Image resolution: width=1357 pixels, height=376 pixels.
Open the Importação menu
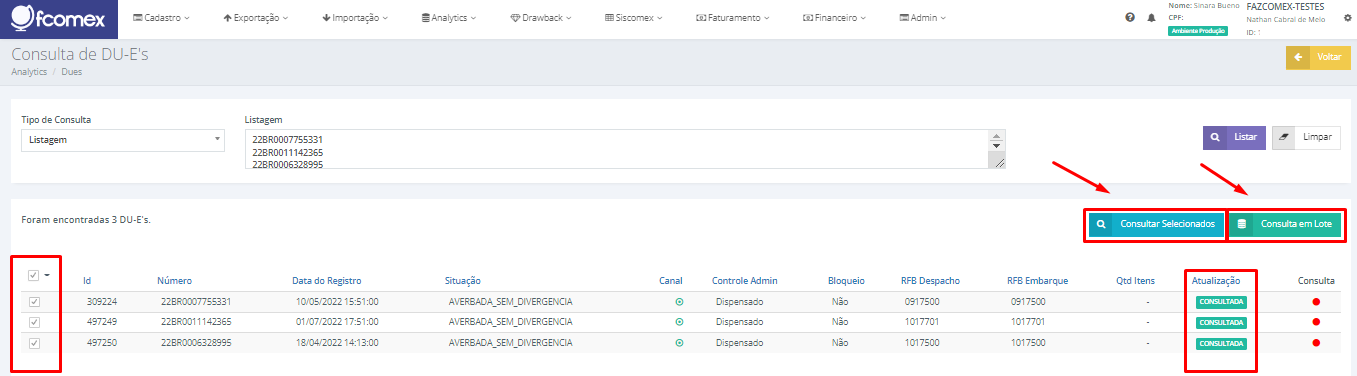pyautogui.click(x=355, y=18)
